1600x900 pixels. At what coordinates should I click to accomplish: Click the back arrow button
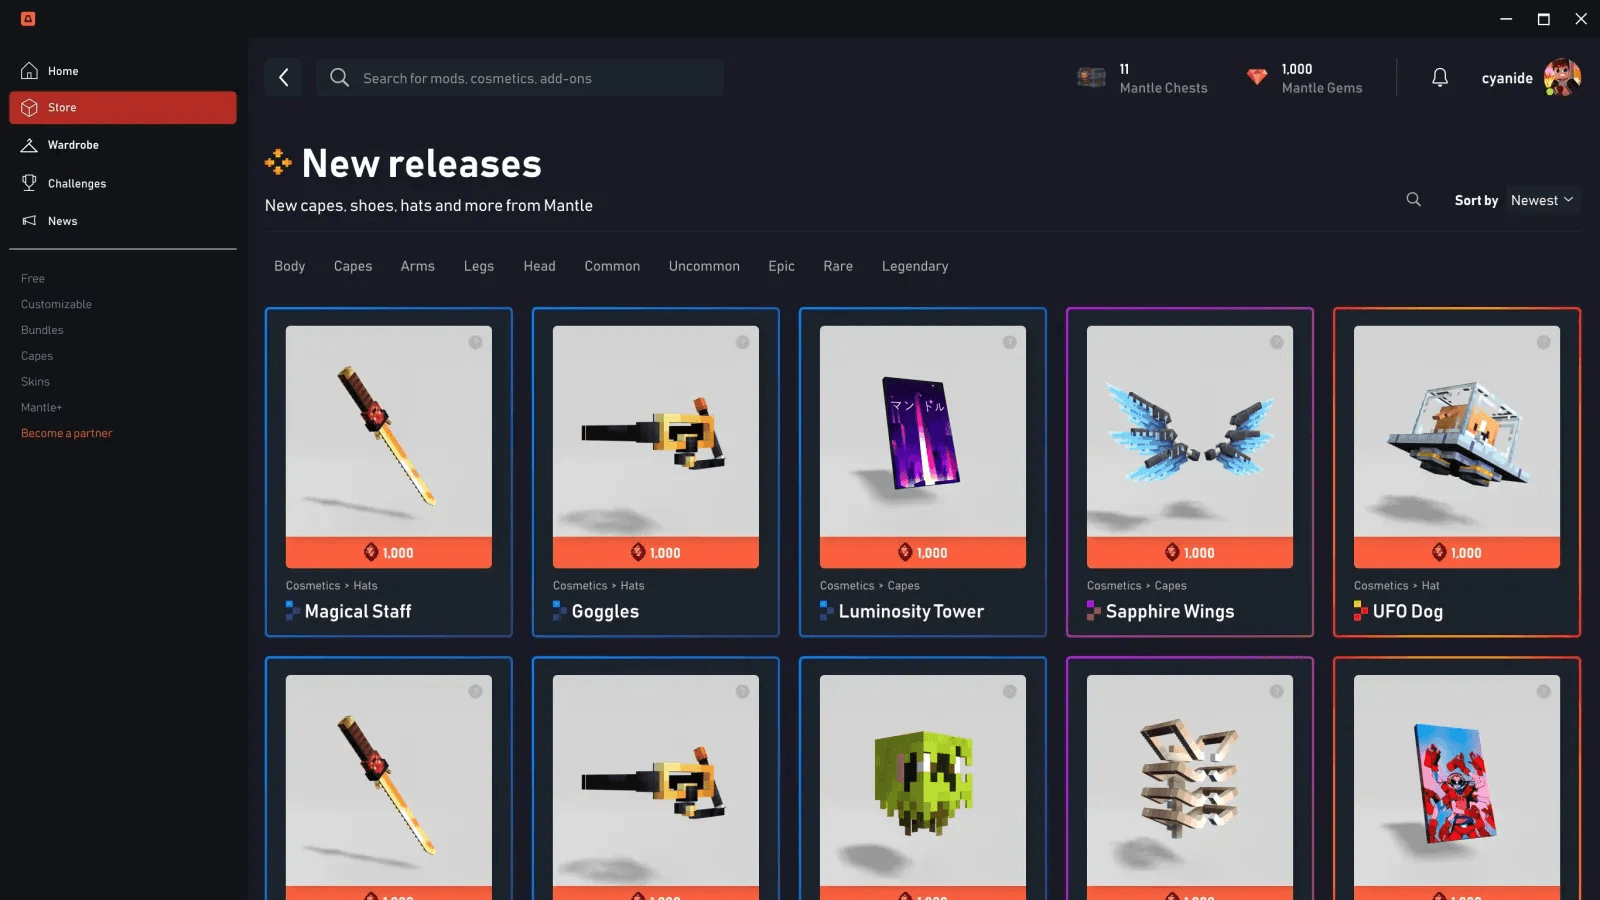click(283, 77)
